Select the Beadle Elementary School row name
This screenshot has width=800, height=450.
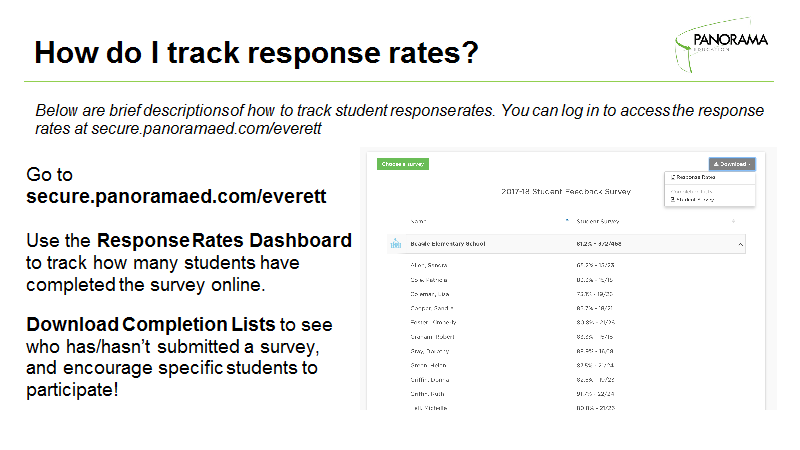(x=447, y=244)
